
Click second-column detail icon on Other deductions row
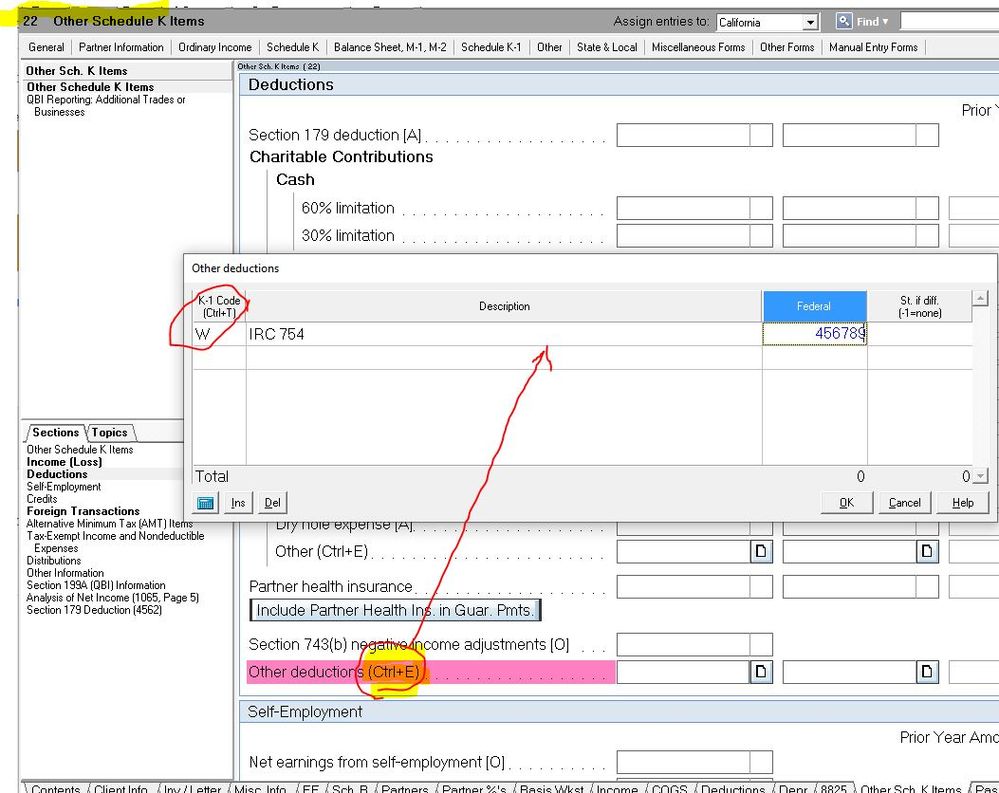coord(928,672)
